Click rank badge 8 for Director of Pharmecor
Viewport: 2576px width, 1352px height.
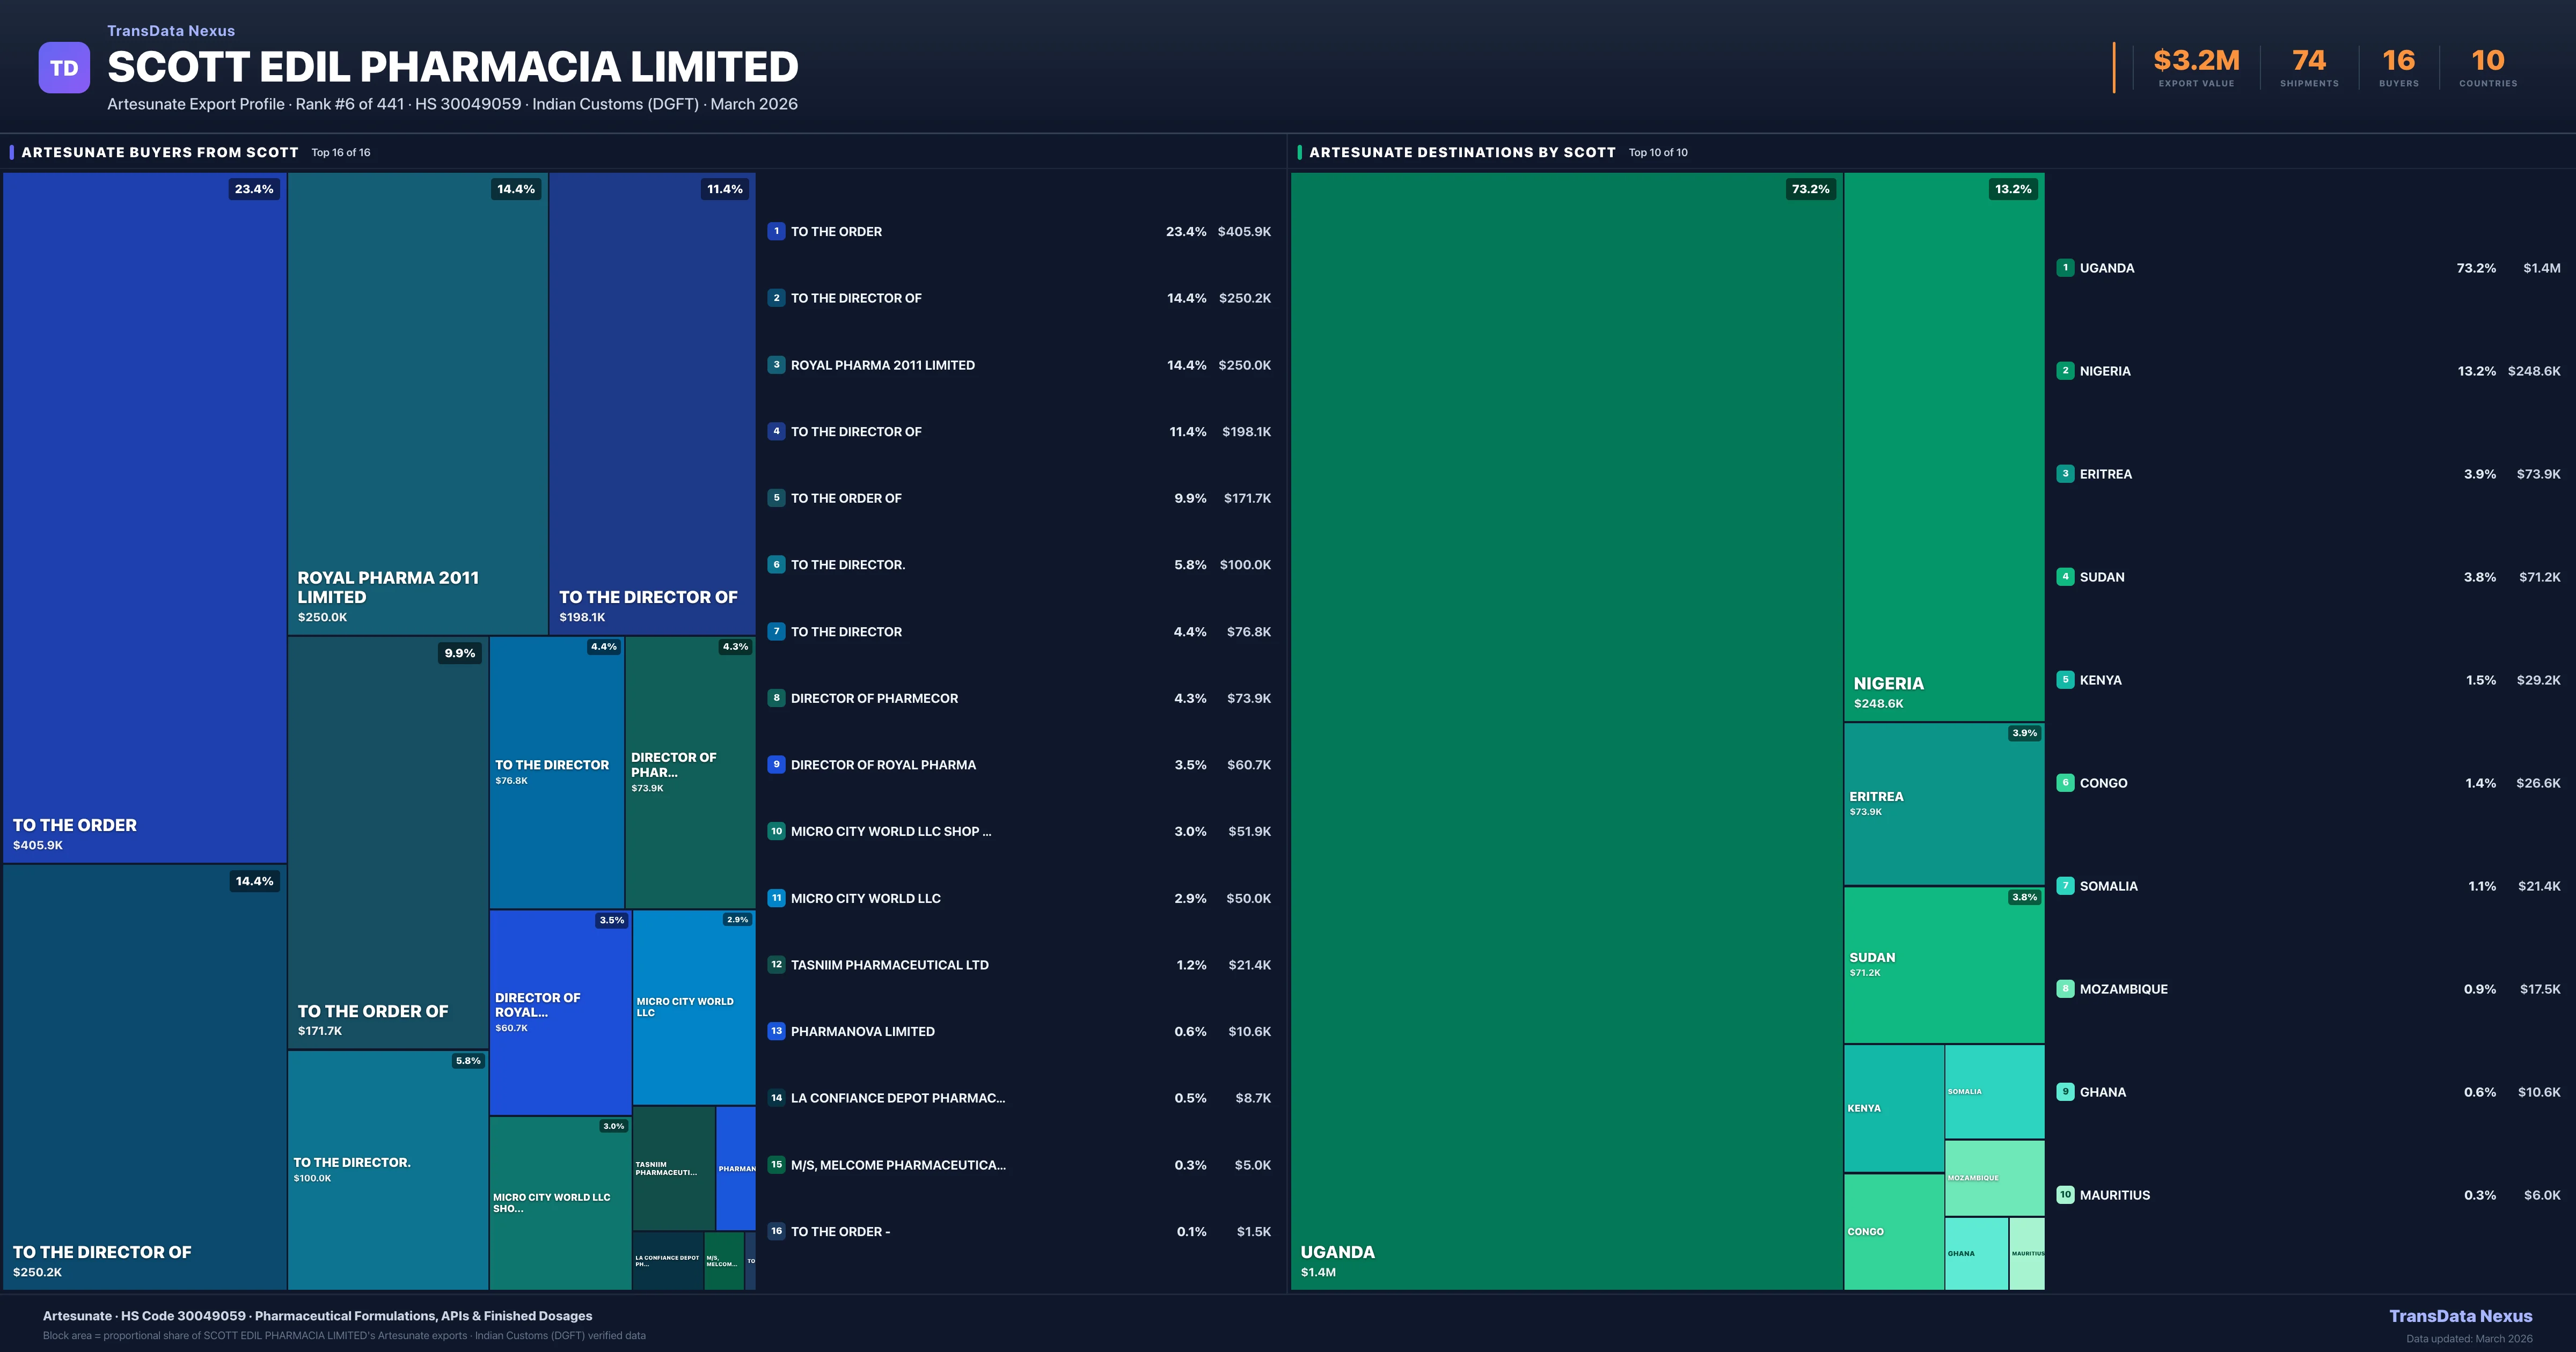pos(776,698)
